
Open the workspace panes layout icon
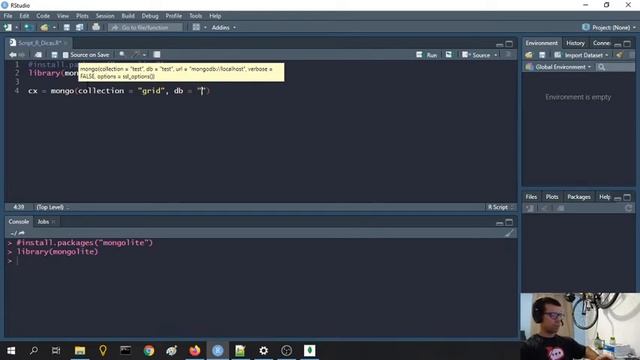coord(196,27)
